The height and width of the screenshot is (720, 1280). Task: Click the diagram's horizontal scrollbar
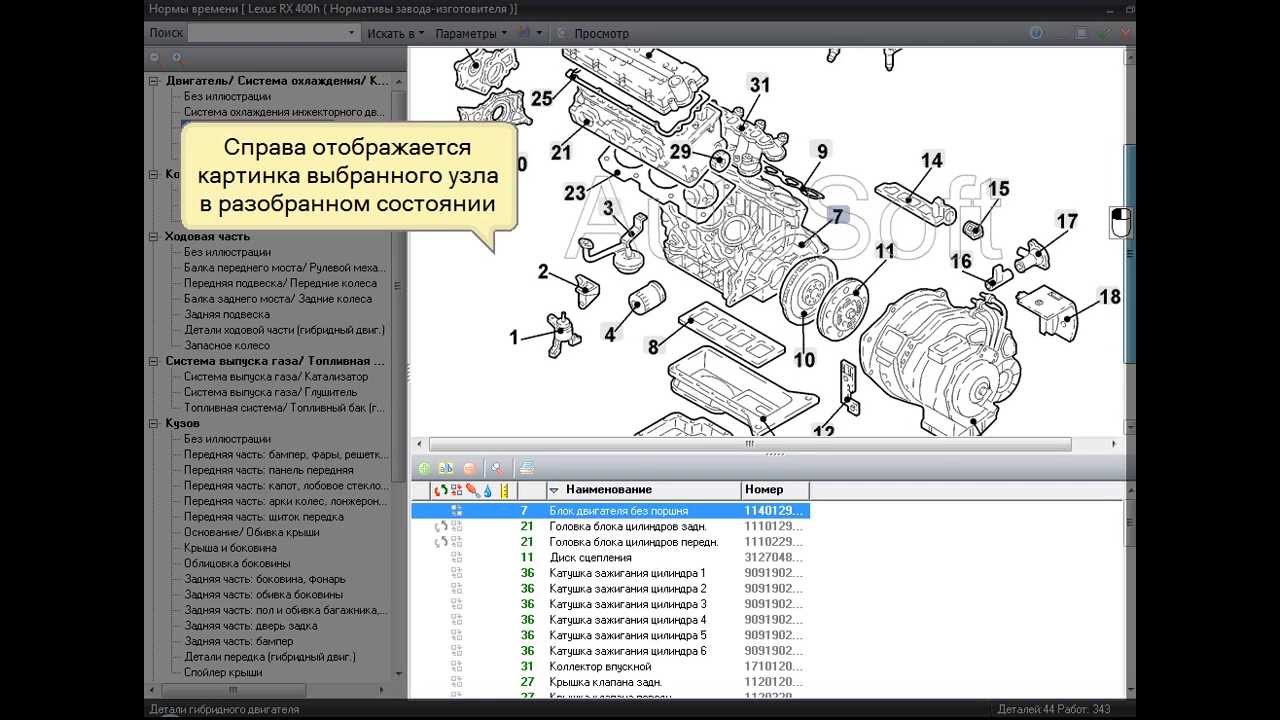[750, 444]
